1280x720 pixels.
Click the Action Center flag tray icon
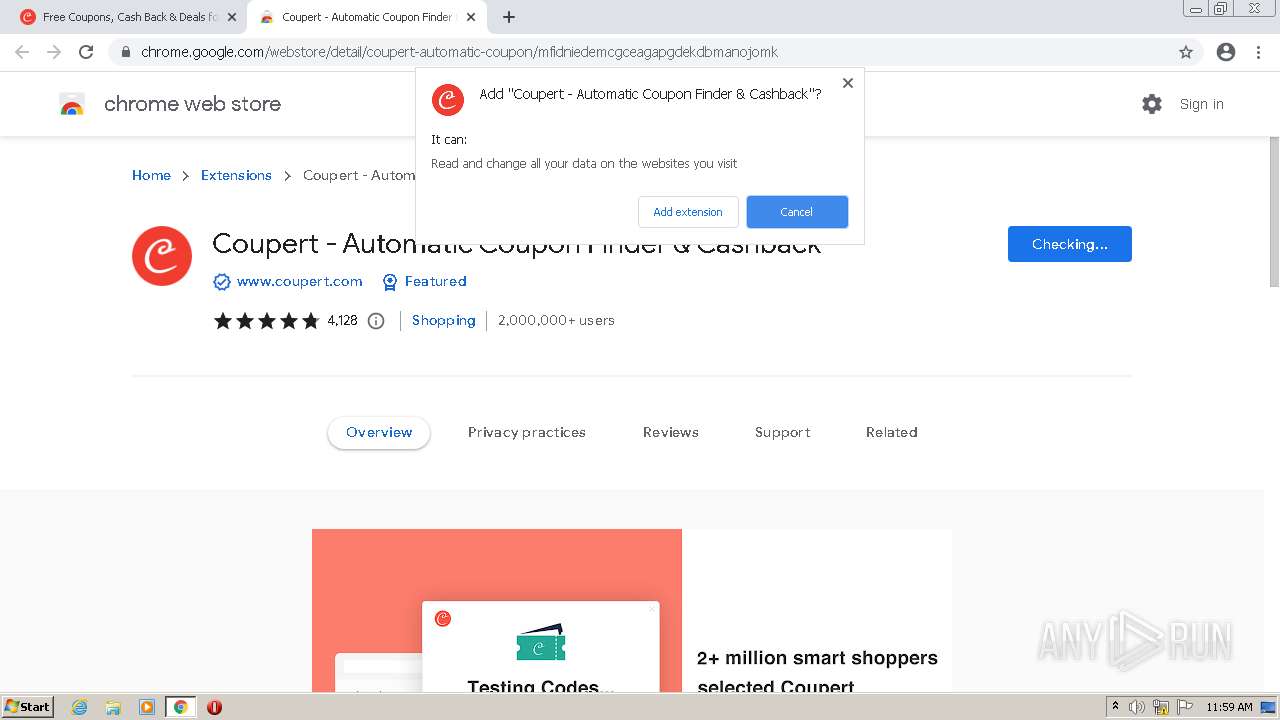(x=1185, y=707)
